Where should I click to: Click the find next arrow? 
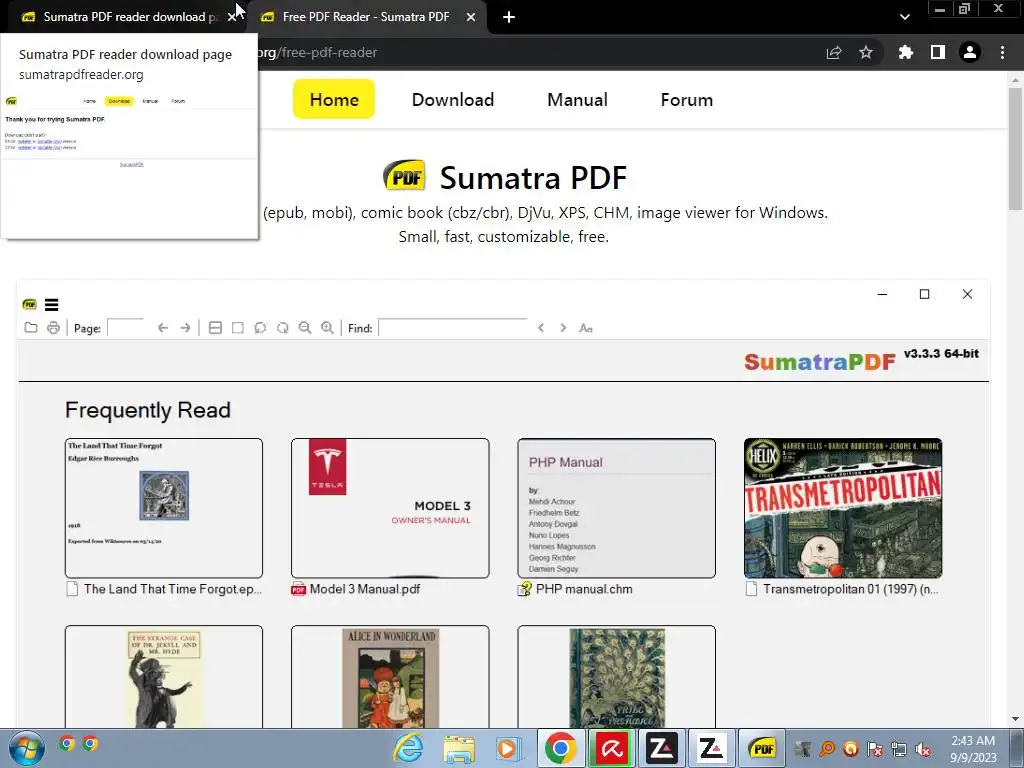click(x=563, y=328)
